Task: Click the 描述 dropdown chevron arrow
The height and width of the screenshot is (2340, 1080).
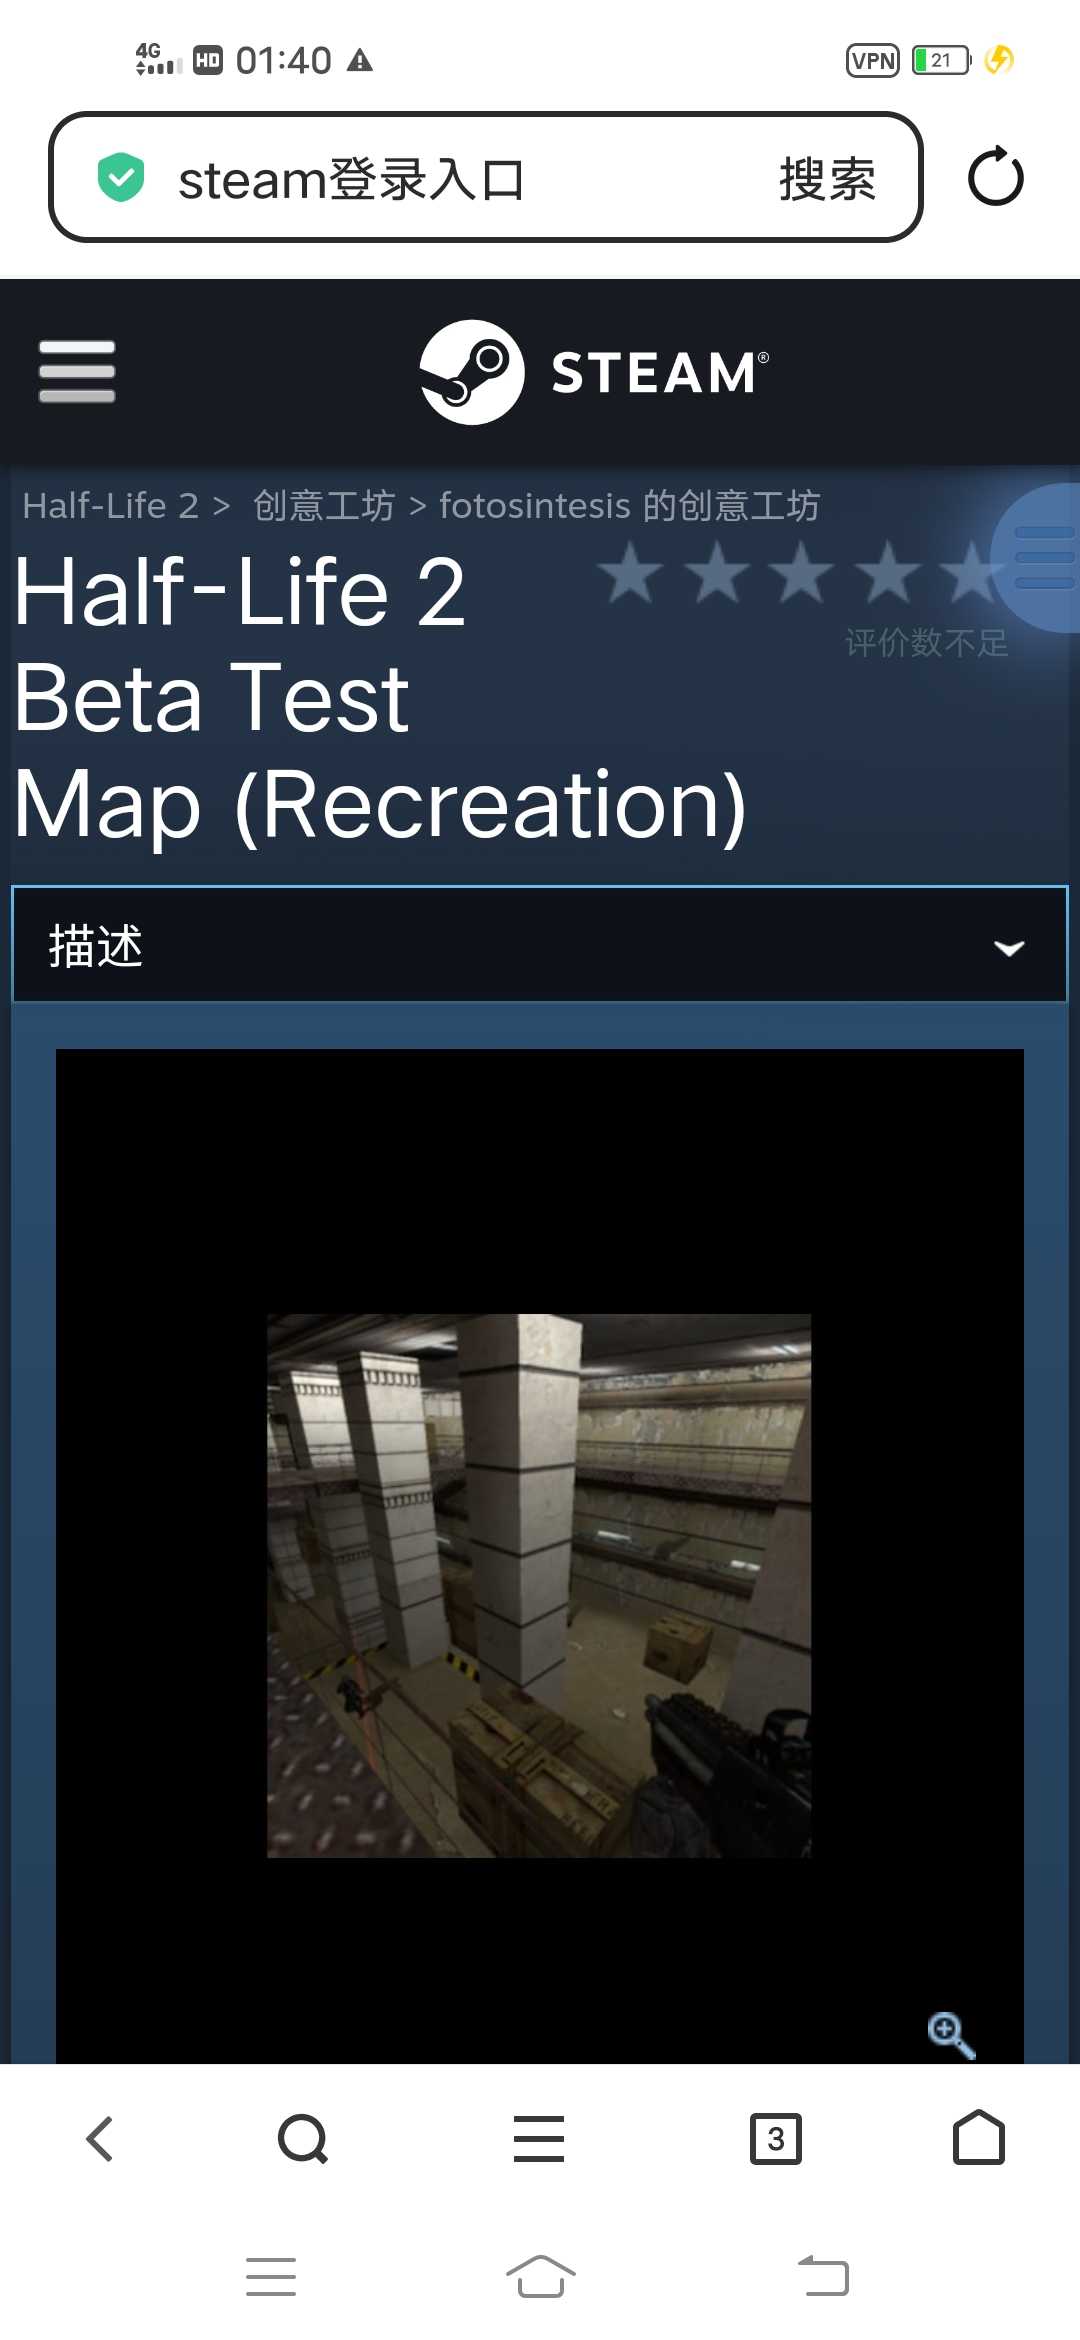Action: point(1009,948)
